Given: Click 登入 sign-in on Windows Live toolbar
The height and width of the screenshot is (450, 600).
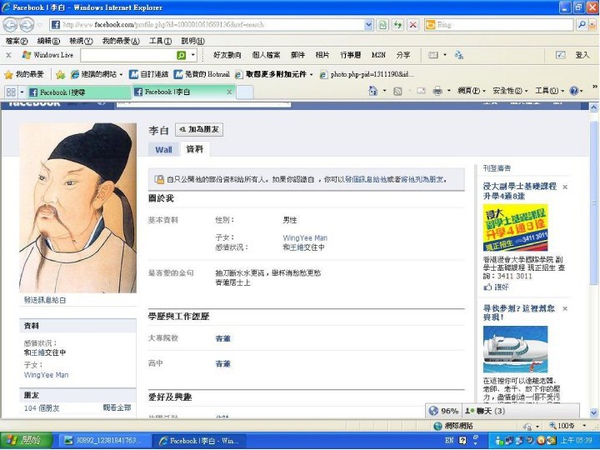Looking at the screenshot, I should (582, 55).
